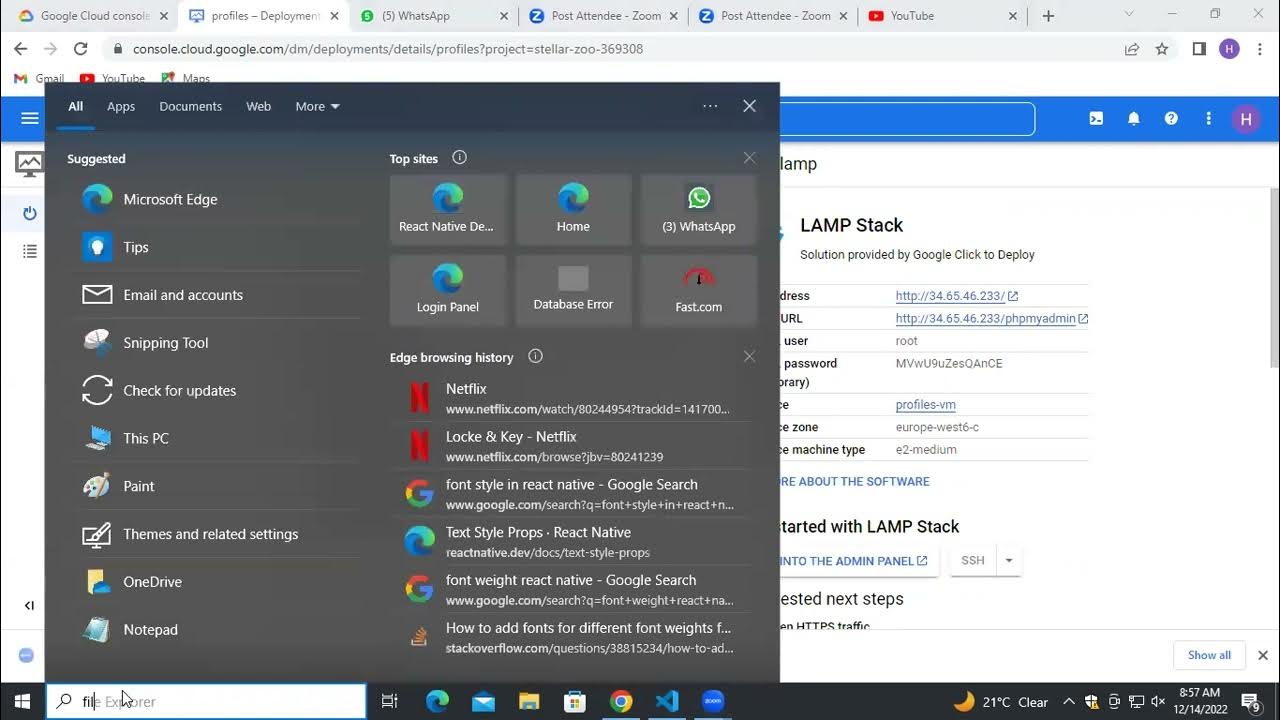
Task: Open File Explorer from the taskbar
Action: pyautogui.click(x=529, y=702)
